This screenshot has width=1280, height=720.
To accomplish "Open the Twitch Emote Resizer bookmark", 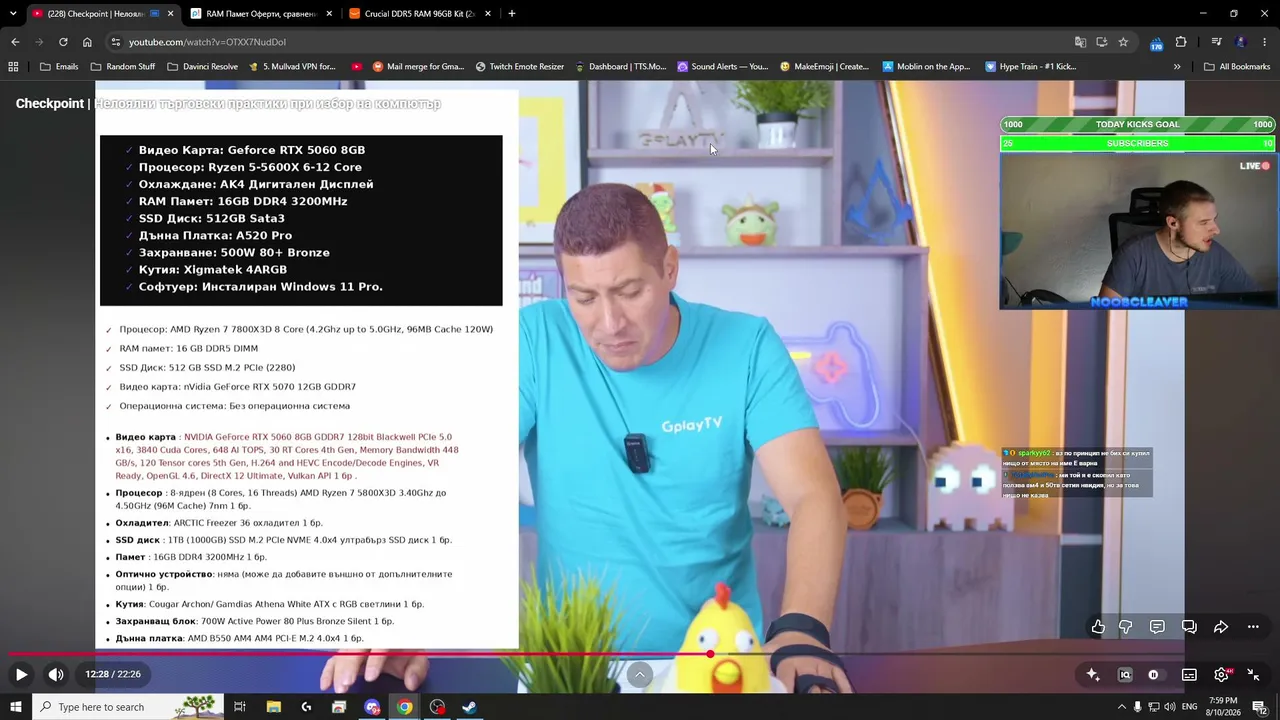I will point(520,67).
